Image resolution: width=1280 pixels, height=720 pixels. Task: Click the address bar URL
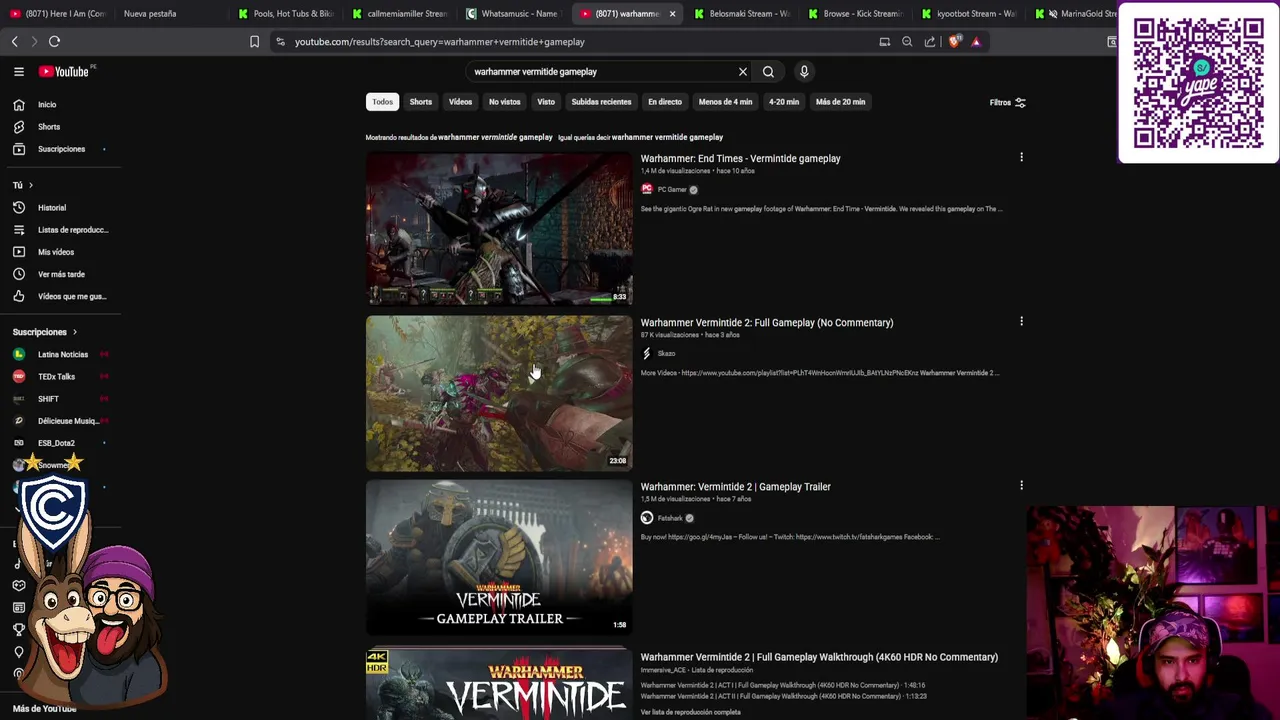[x=440, y=42]
